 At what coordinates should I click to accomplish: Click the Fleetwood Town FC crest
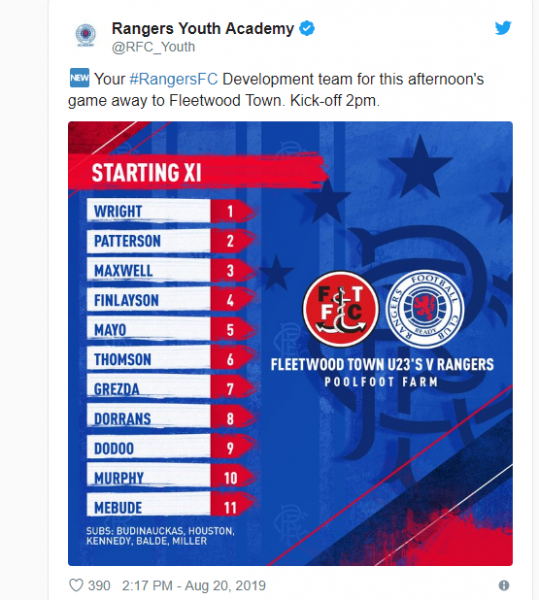pyautogui.click(x=340, y=309)
